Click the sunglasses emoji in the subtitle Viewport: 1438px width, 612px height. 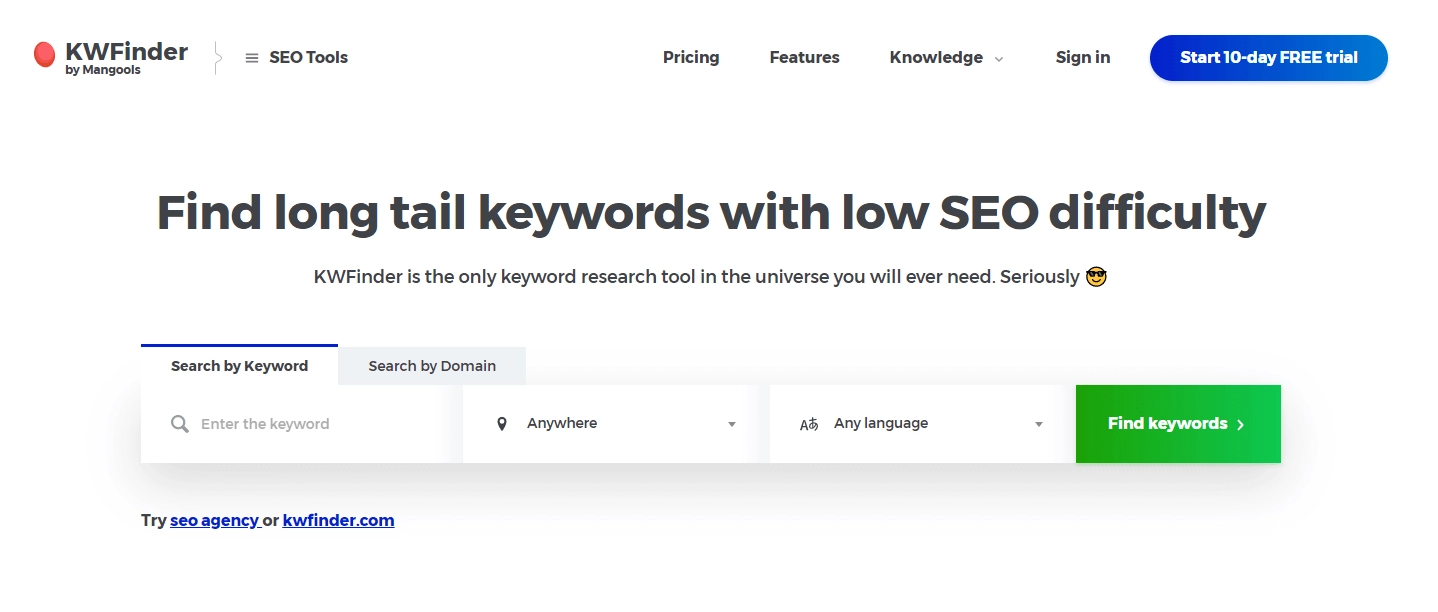click(x=1096, y=277)
